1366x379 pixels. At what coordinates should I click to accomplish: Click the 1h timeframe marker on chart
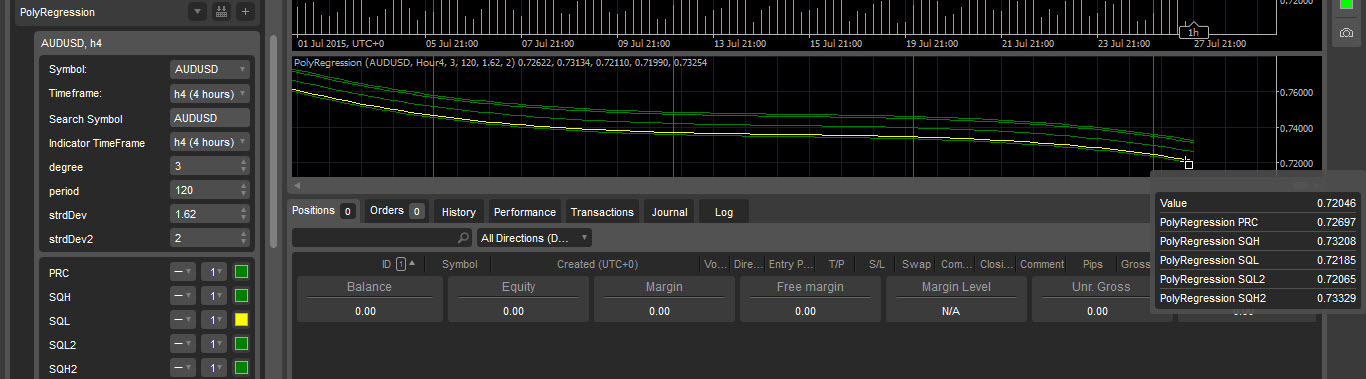click(x=1193, y=33)
